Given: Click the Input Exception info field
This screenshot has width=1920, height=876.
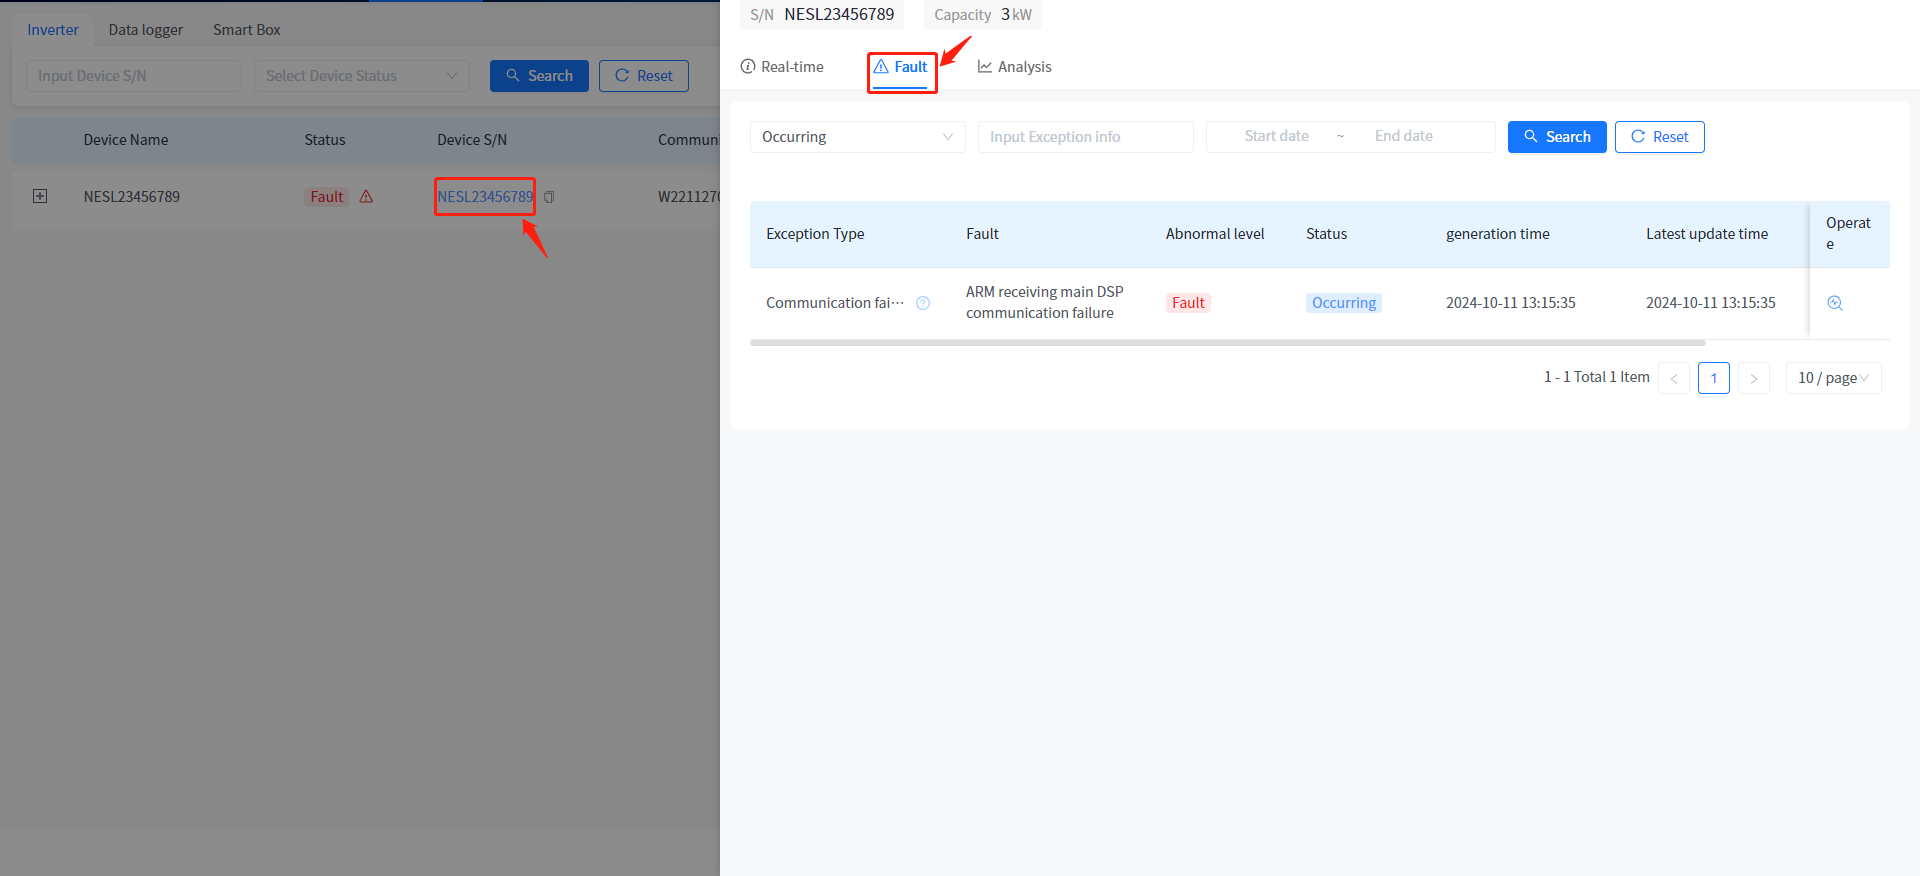Looking at the screenshot, I should (1085, 137).
